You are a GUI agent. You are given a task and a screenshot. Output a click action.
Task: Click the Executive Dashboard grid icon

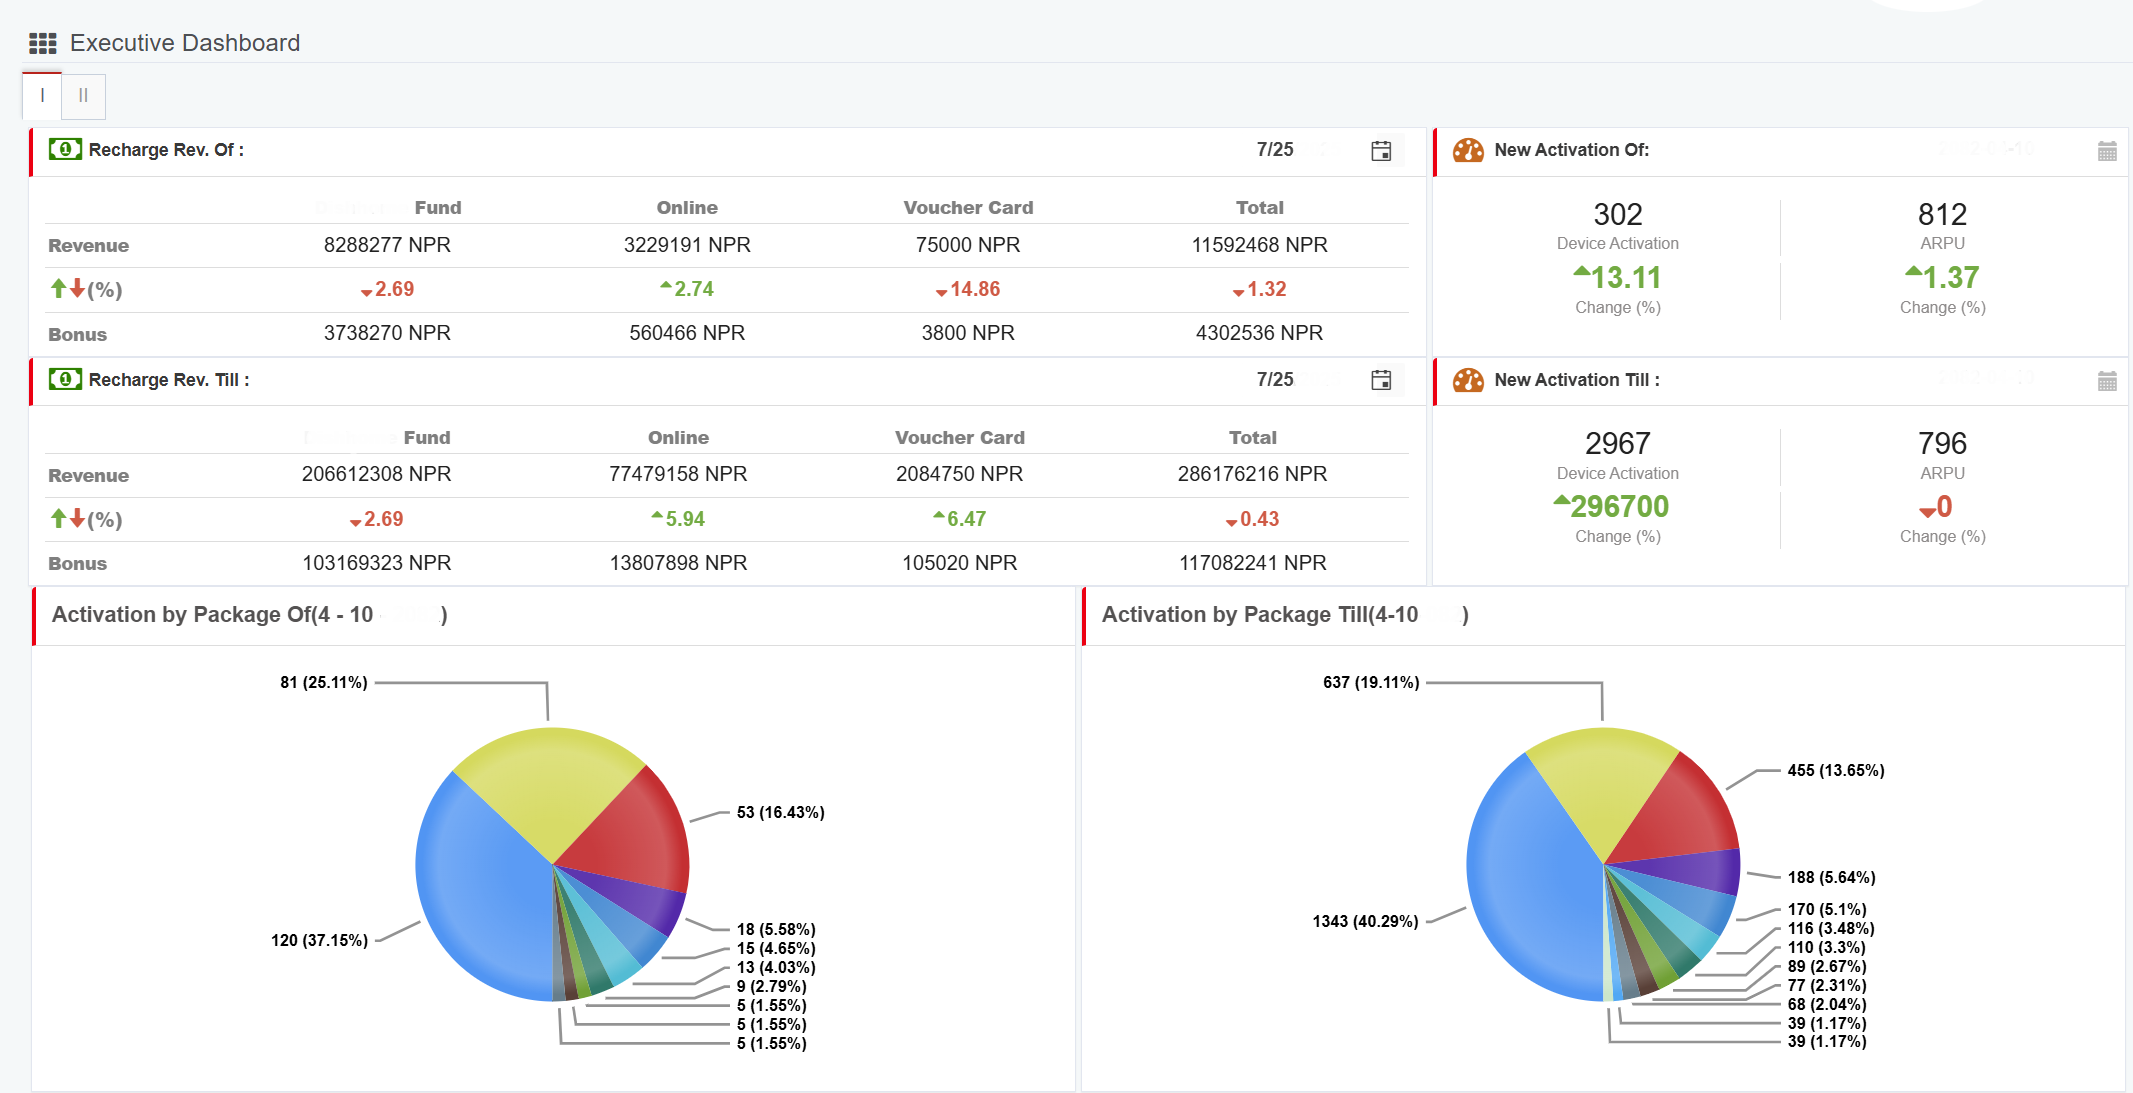pyautogui.click(x=43, y=43)
